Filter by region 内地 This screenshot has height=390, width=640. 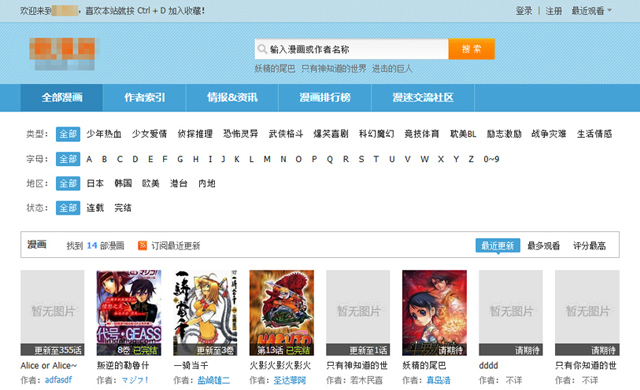207,184
